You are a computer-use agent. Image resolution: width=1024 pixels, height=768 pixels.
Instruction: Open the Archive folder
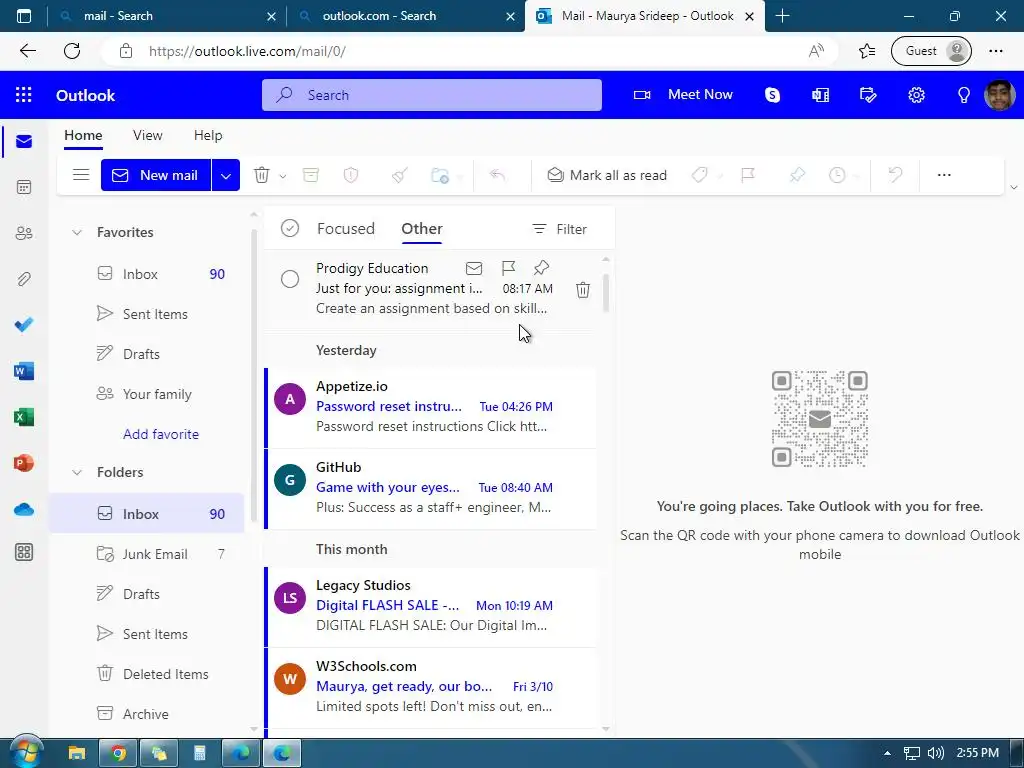point(147,714)
